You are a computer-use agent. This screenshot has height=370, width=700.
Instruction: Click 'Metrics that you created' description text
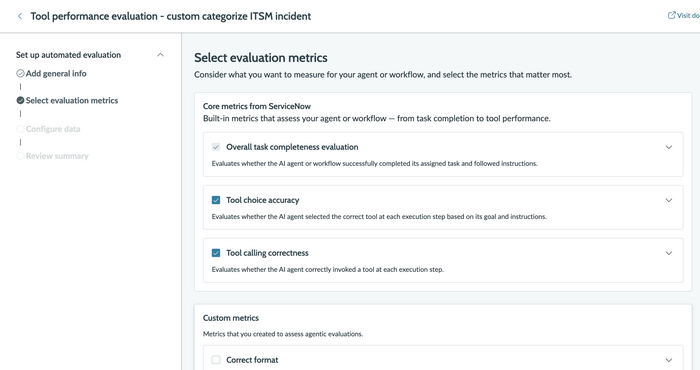point(283,334)
